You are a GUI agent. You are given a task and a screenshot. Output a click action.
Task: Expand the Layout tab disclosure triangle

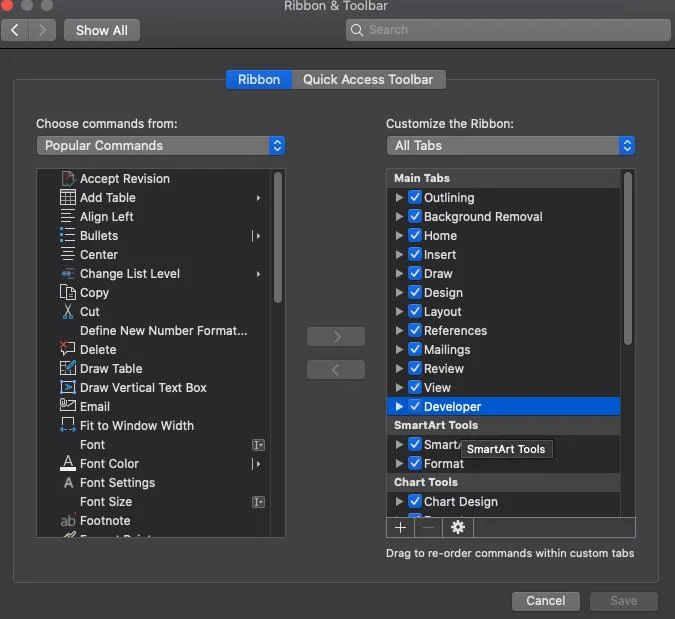(399, 311)
